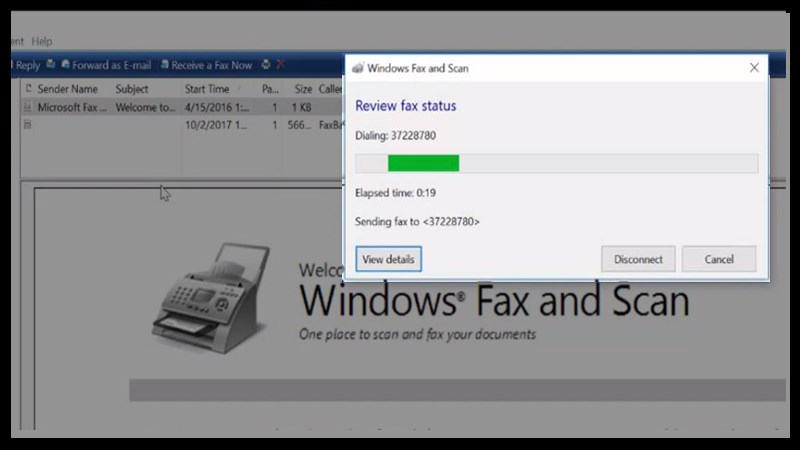Click the '566...' size cell
Image resolution: width=800 pixels, height=450 pixels.
(x=299, y=125)
